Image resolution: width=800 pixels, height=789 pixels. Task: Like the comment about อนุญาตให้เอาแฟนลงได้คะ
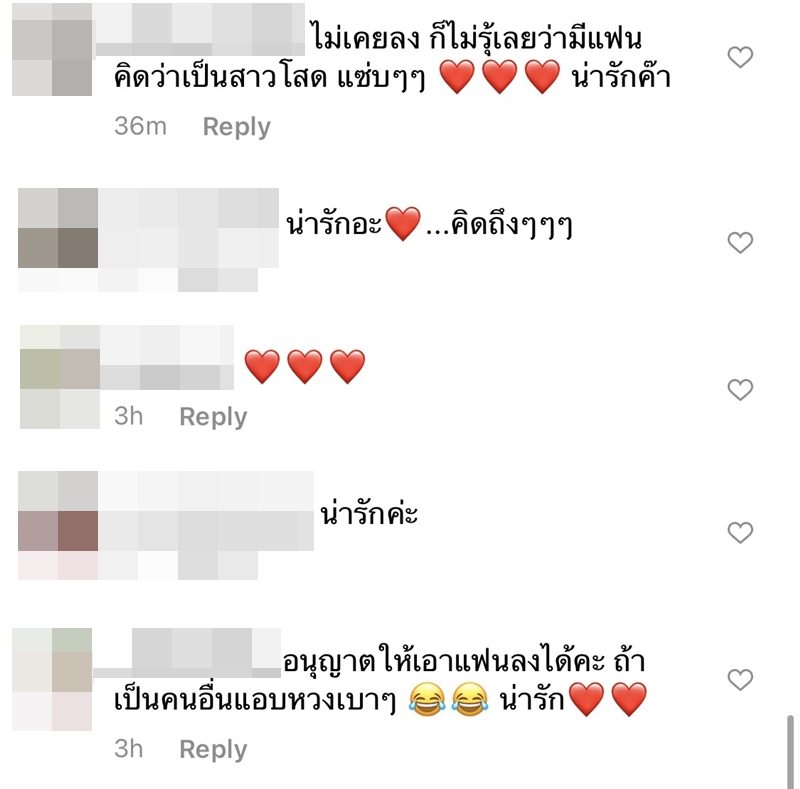(x=740, y=680)
